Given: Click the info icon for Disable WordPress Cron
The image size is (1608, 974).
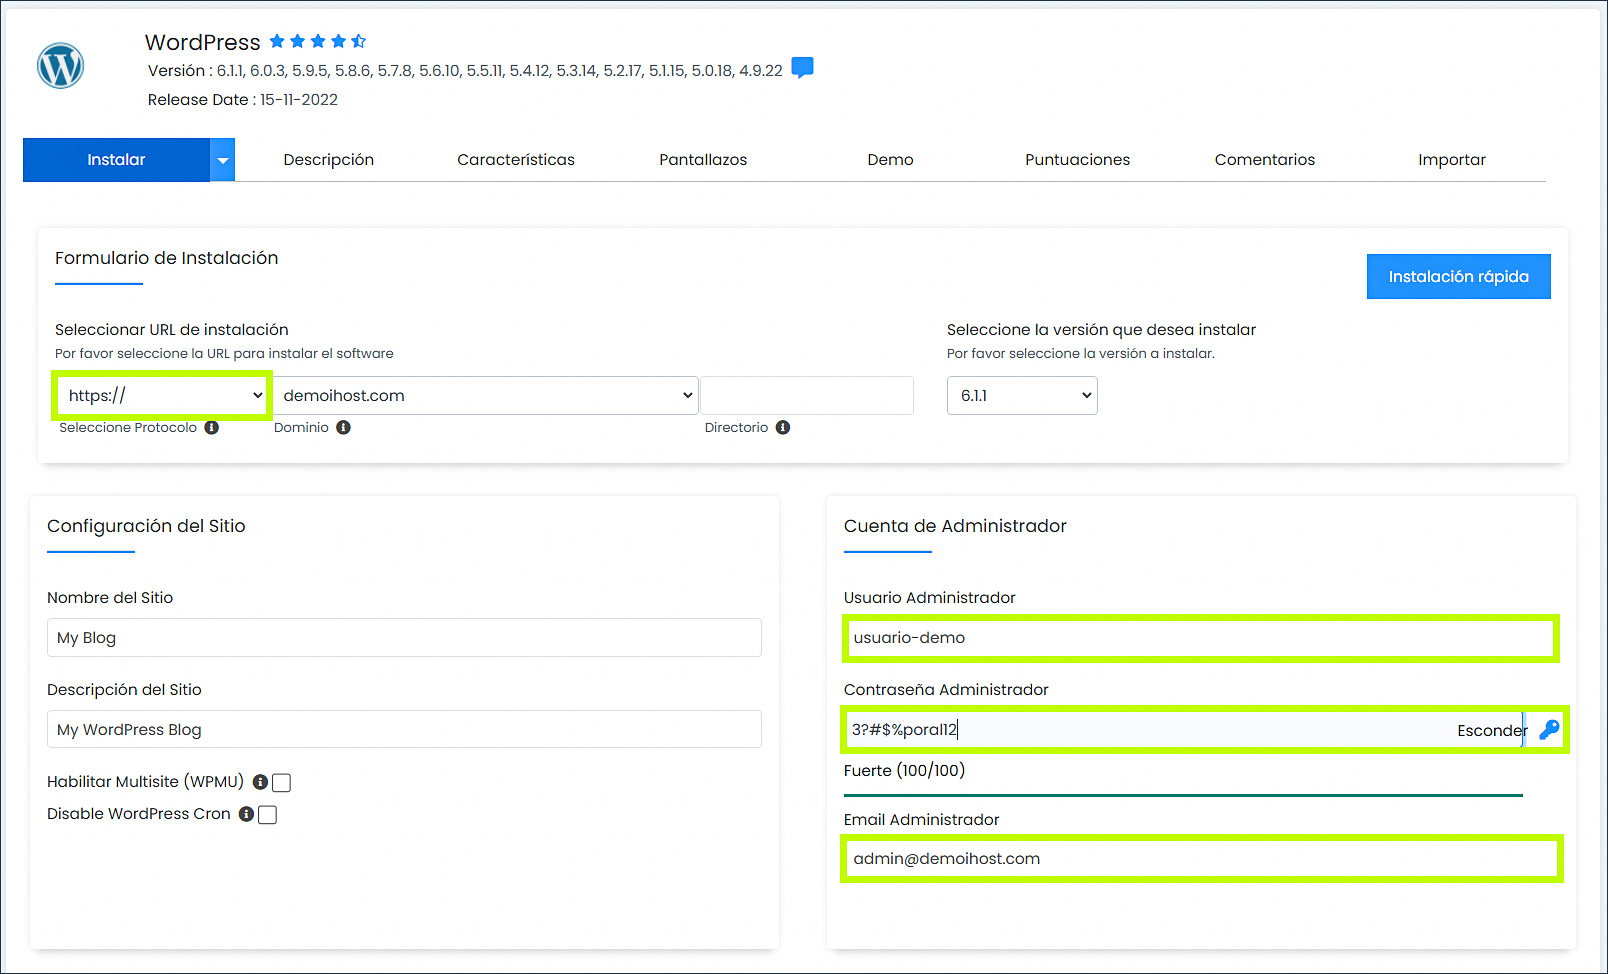Looking at the screenshot, I should point(246,814).
